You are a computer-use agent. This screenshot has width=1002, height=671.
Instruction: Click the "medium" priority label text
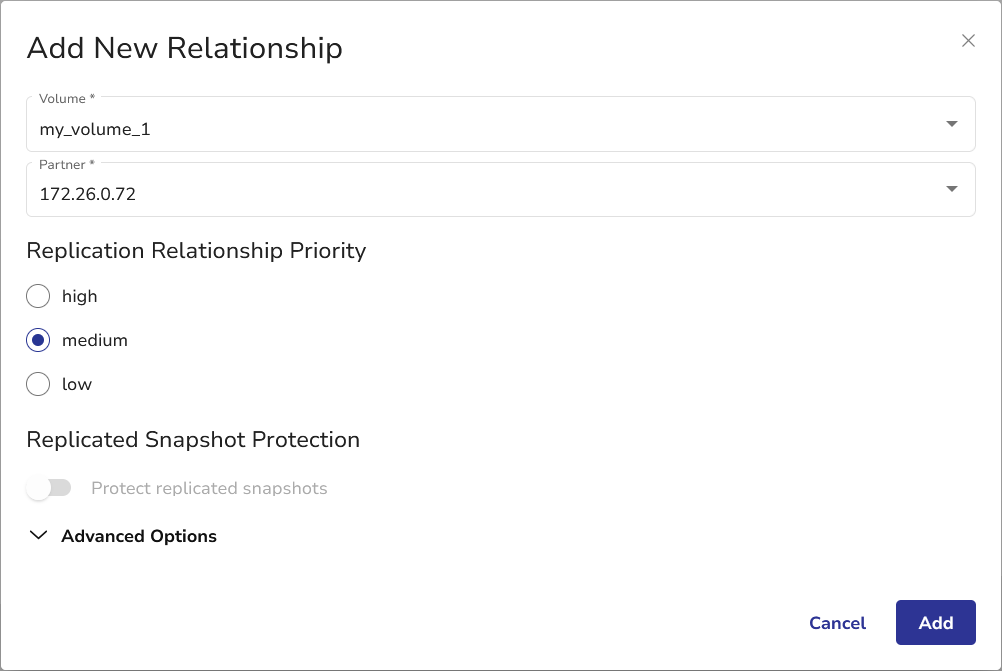(95, 340)
